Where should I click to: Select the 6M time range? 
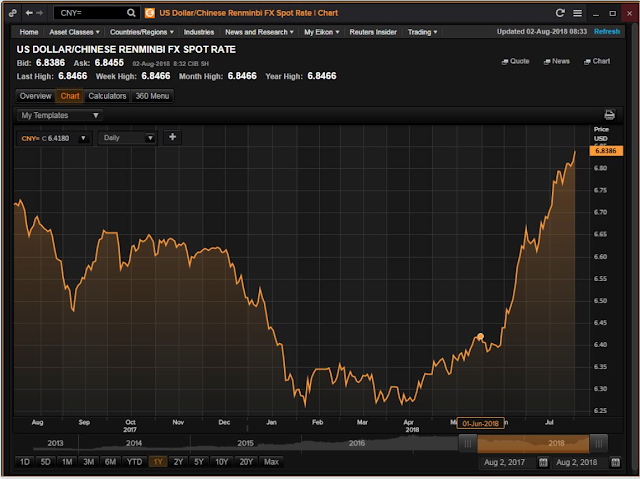110,462
